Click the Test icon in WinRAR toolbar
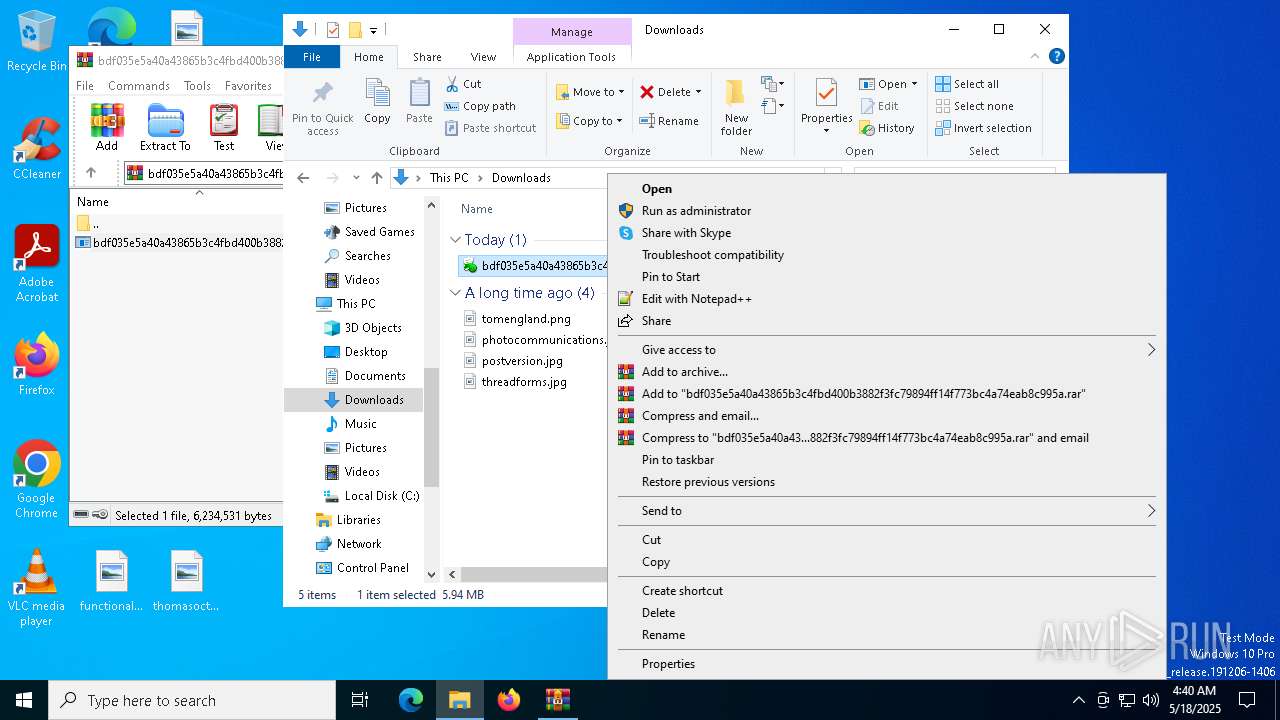 click(224, 127)
